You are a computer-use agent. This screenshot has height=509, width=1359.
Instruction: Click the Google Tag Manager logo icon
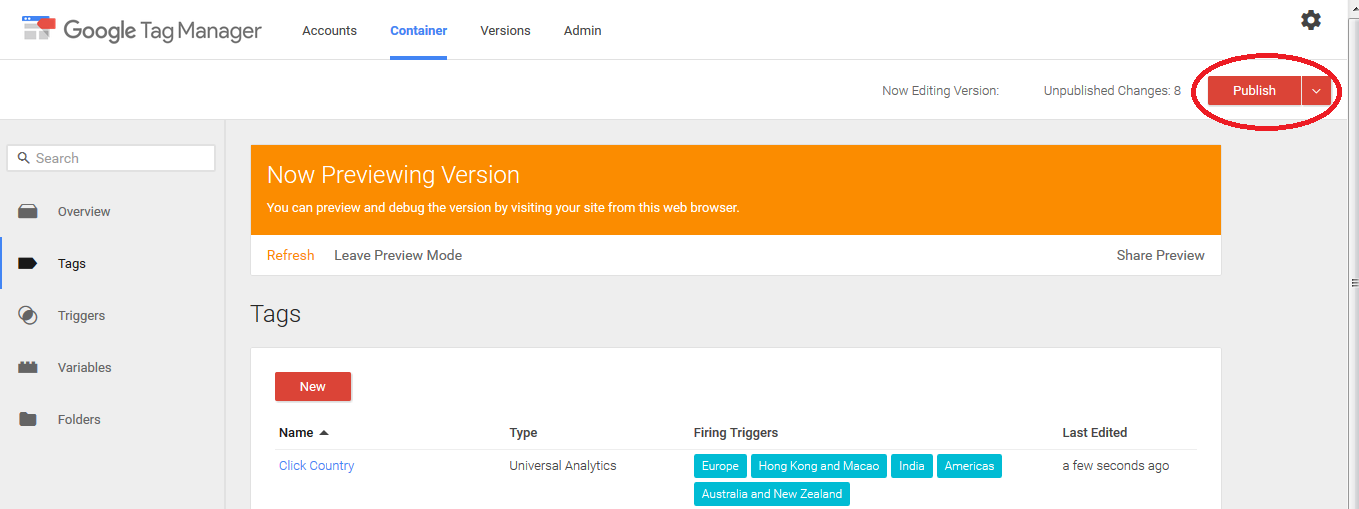(x=38, y=28)
